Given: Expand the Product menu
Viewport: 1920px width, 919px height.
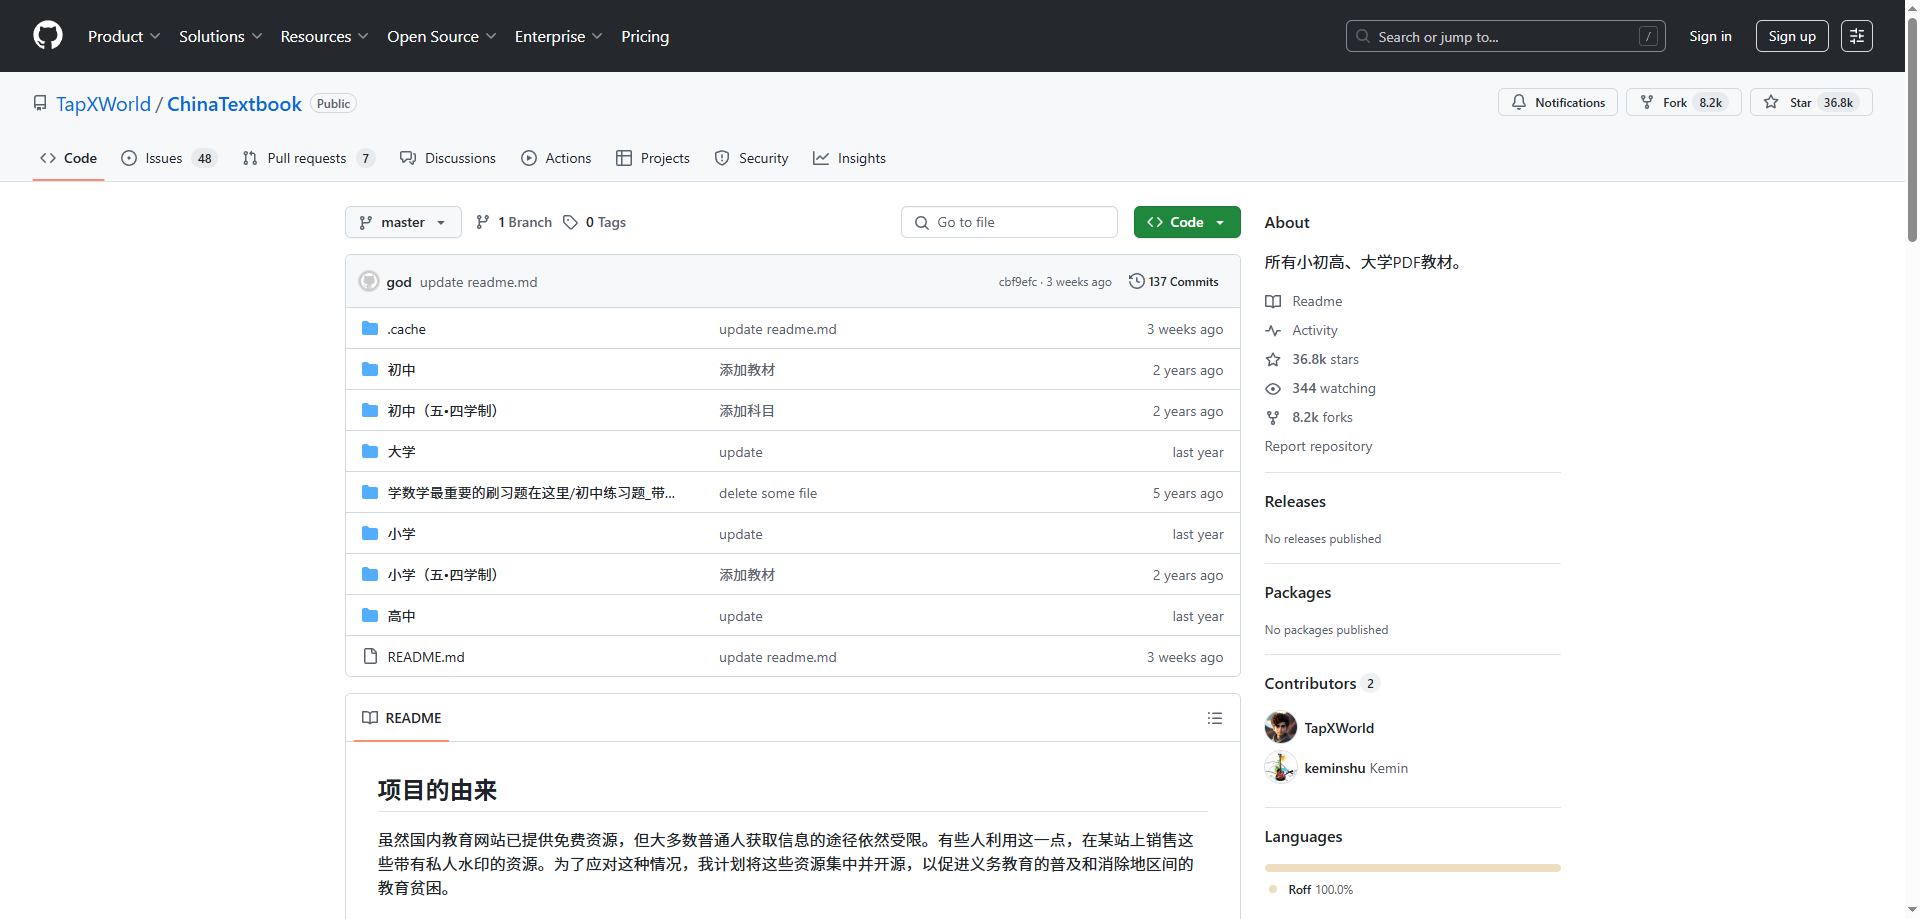Looking at the screenshot, I should click(123, 36).
